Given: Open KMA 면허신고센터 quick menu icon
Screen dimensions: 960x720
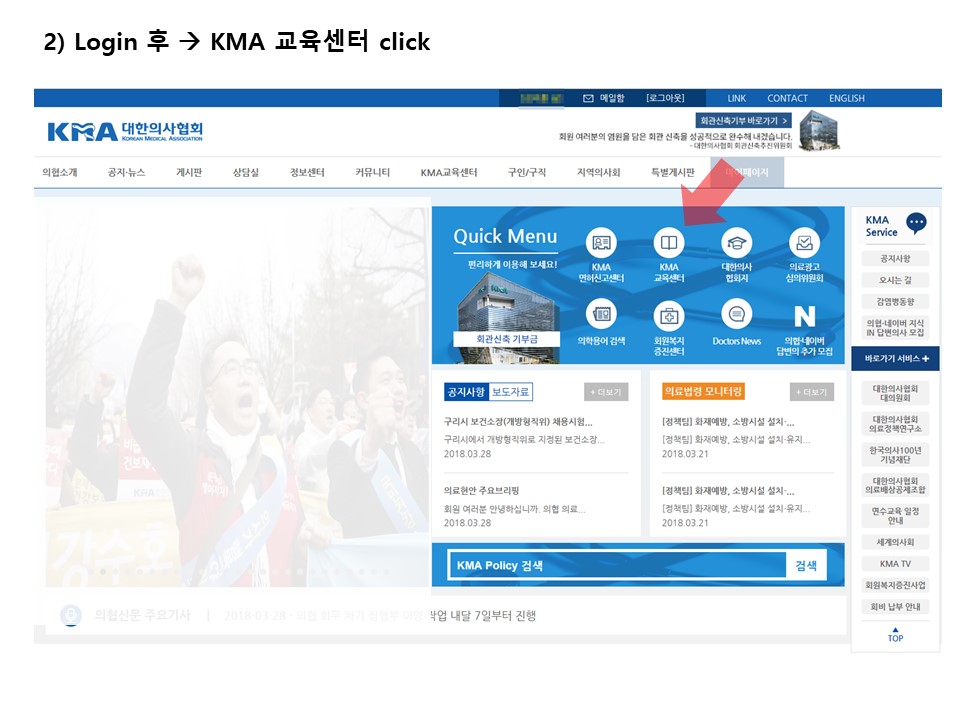Looking at the screenshot, I should (601, 243).
